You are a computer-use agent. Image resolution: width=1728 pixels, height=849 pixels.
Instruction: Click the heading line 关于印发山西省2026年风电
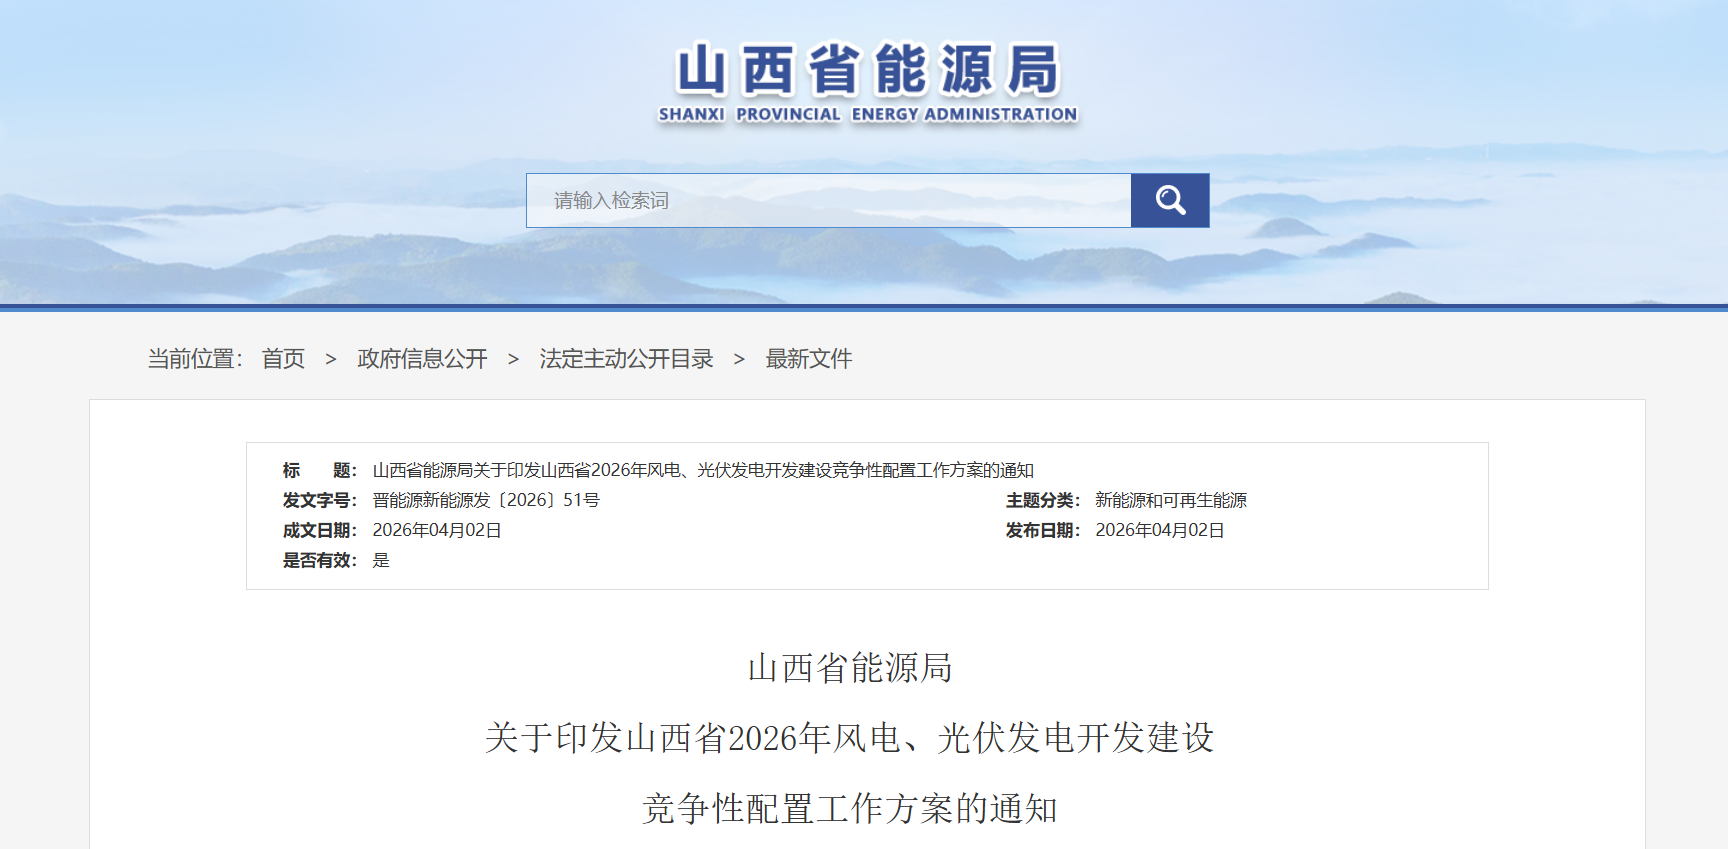click(849, 738)
